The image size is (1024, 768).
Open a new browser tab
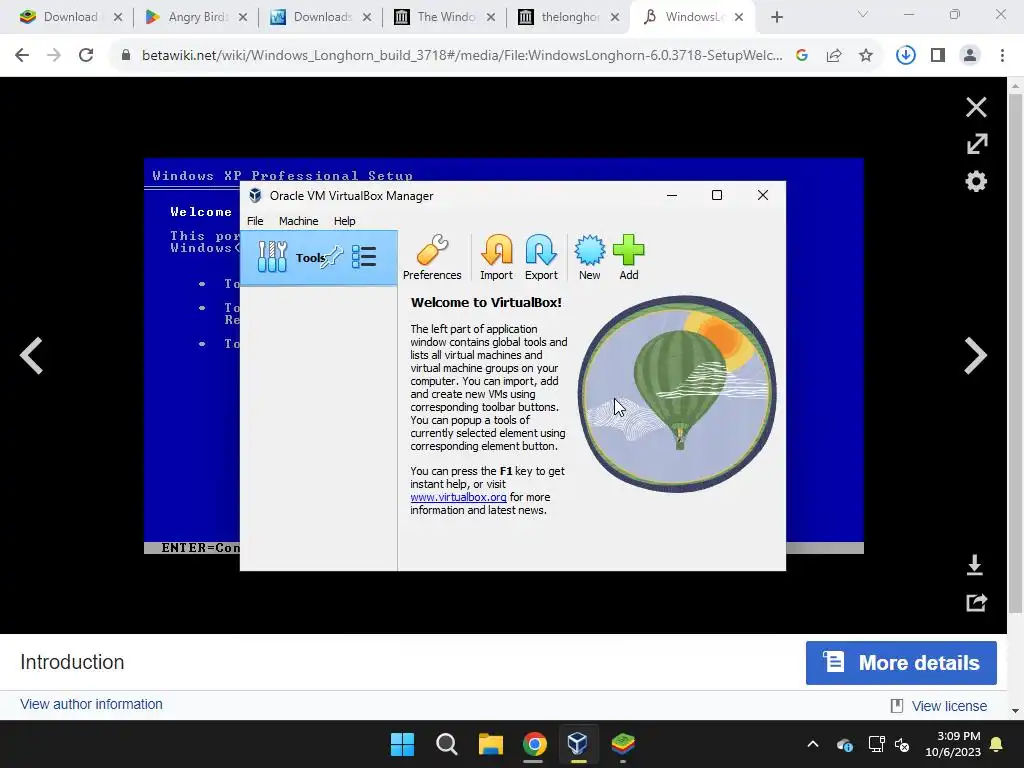click(x=776, y=18)
